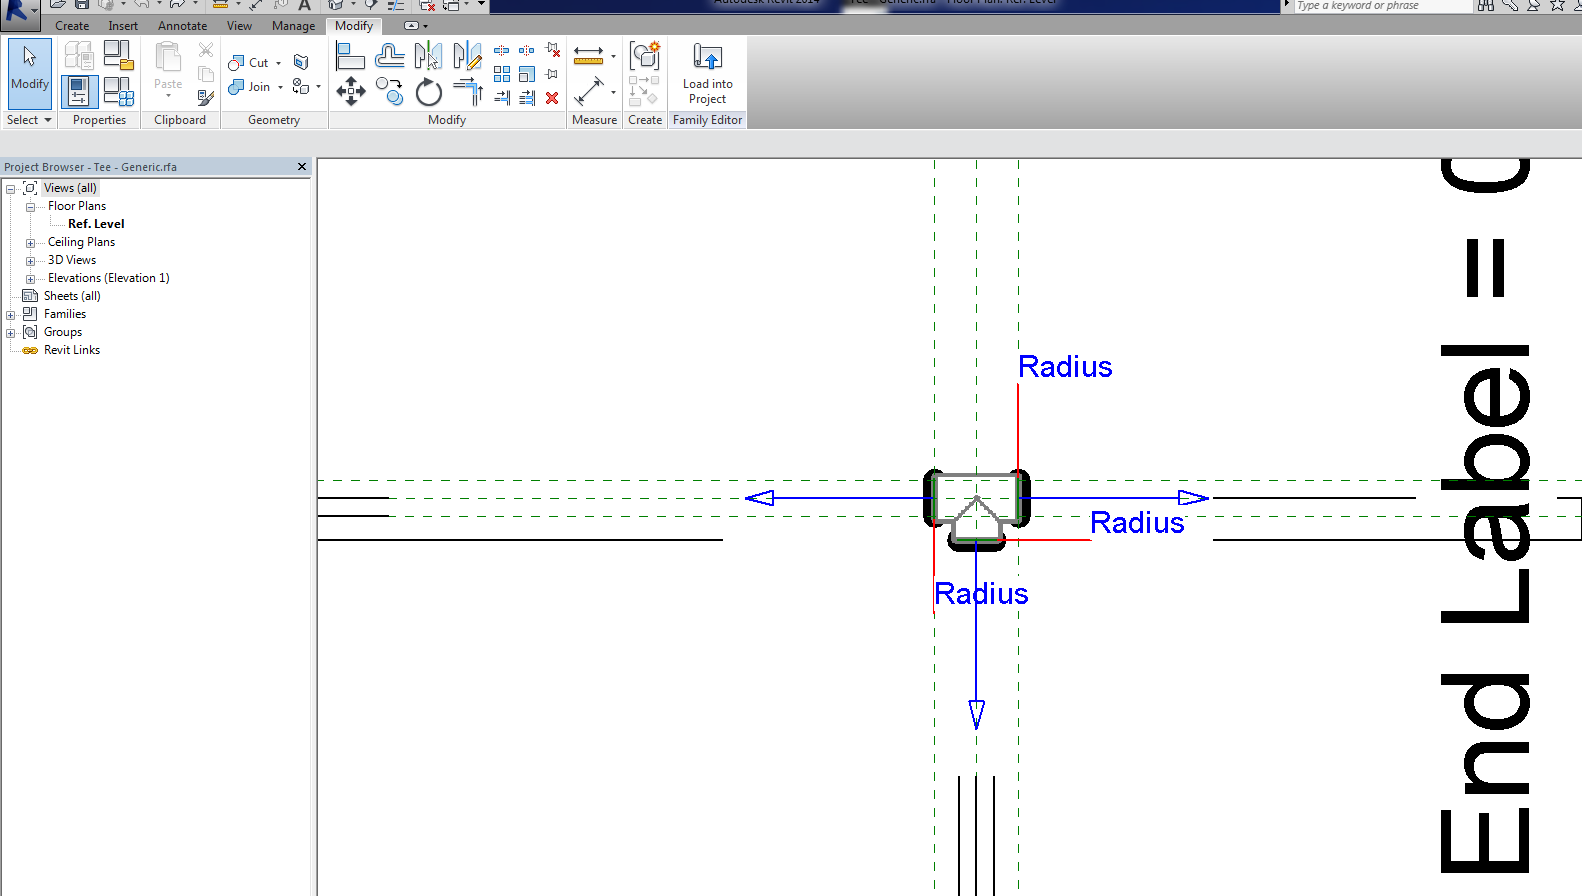Select Revit Links in Project Browser
The image size is (1582, 896).
coord(72,350)
